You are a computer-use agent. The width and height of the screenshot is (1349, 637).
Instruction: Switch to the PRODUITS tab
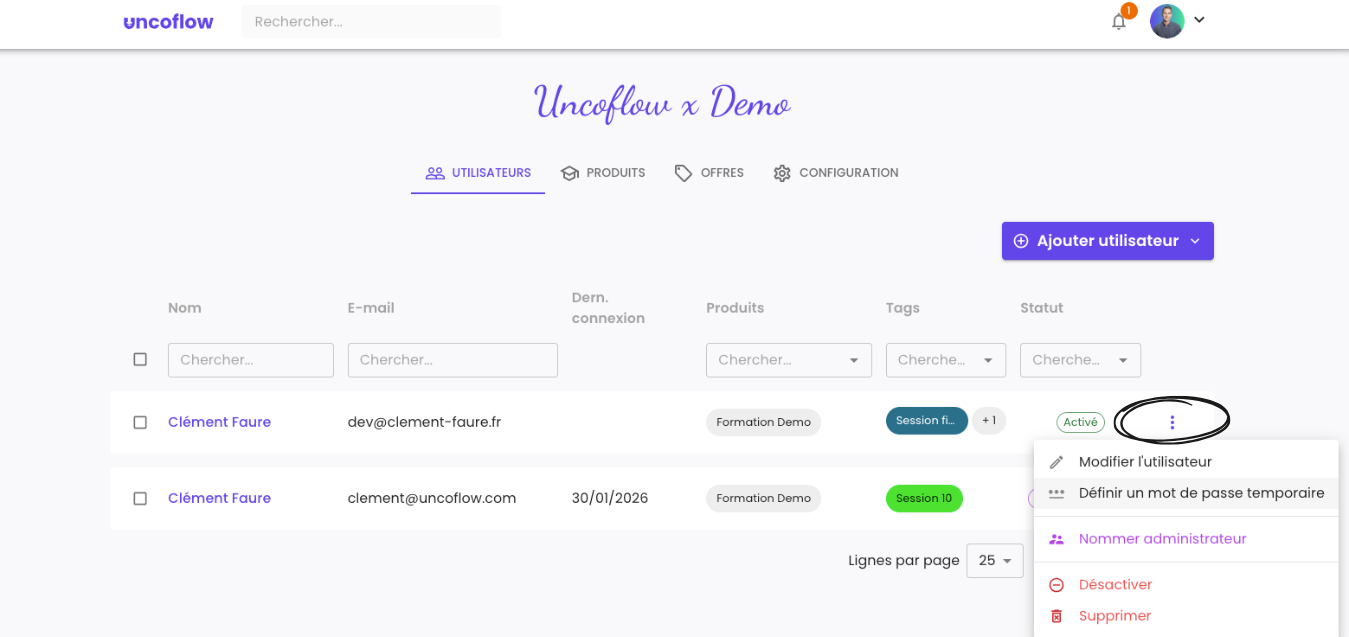603,173
